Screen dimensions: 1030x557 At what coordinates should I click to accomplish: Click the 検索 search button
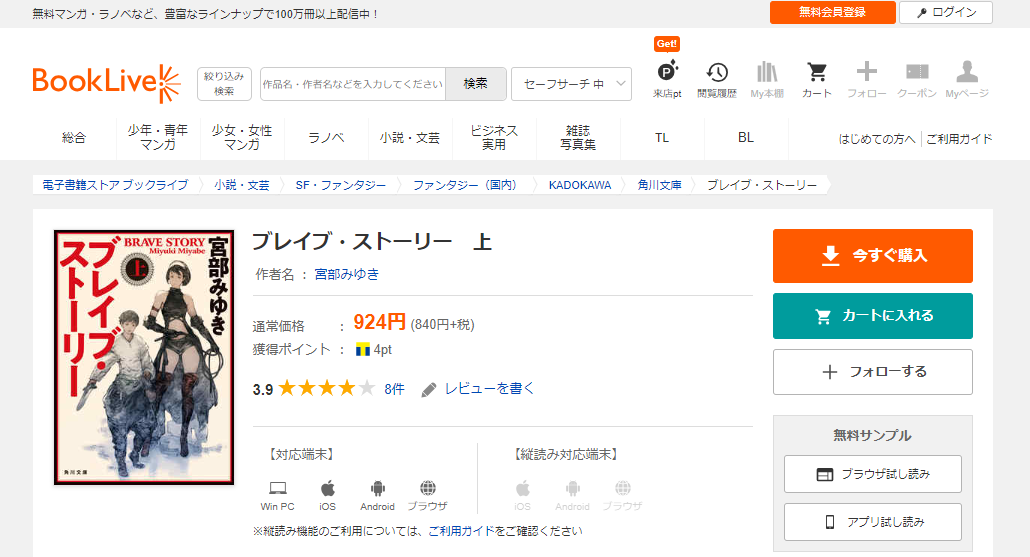476,83
